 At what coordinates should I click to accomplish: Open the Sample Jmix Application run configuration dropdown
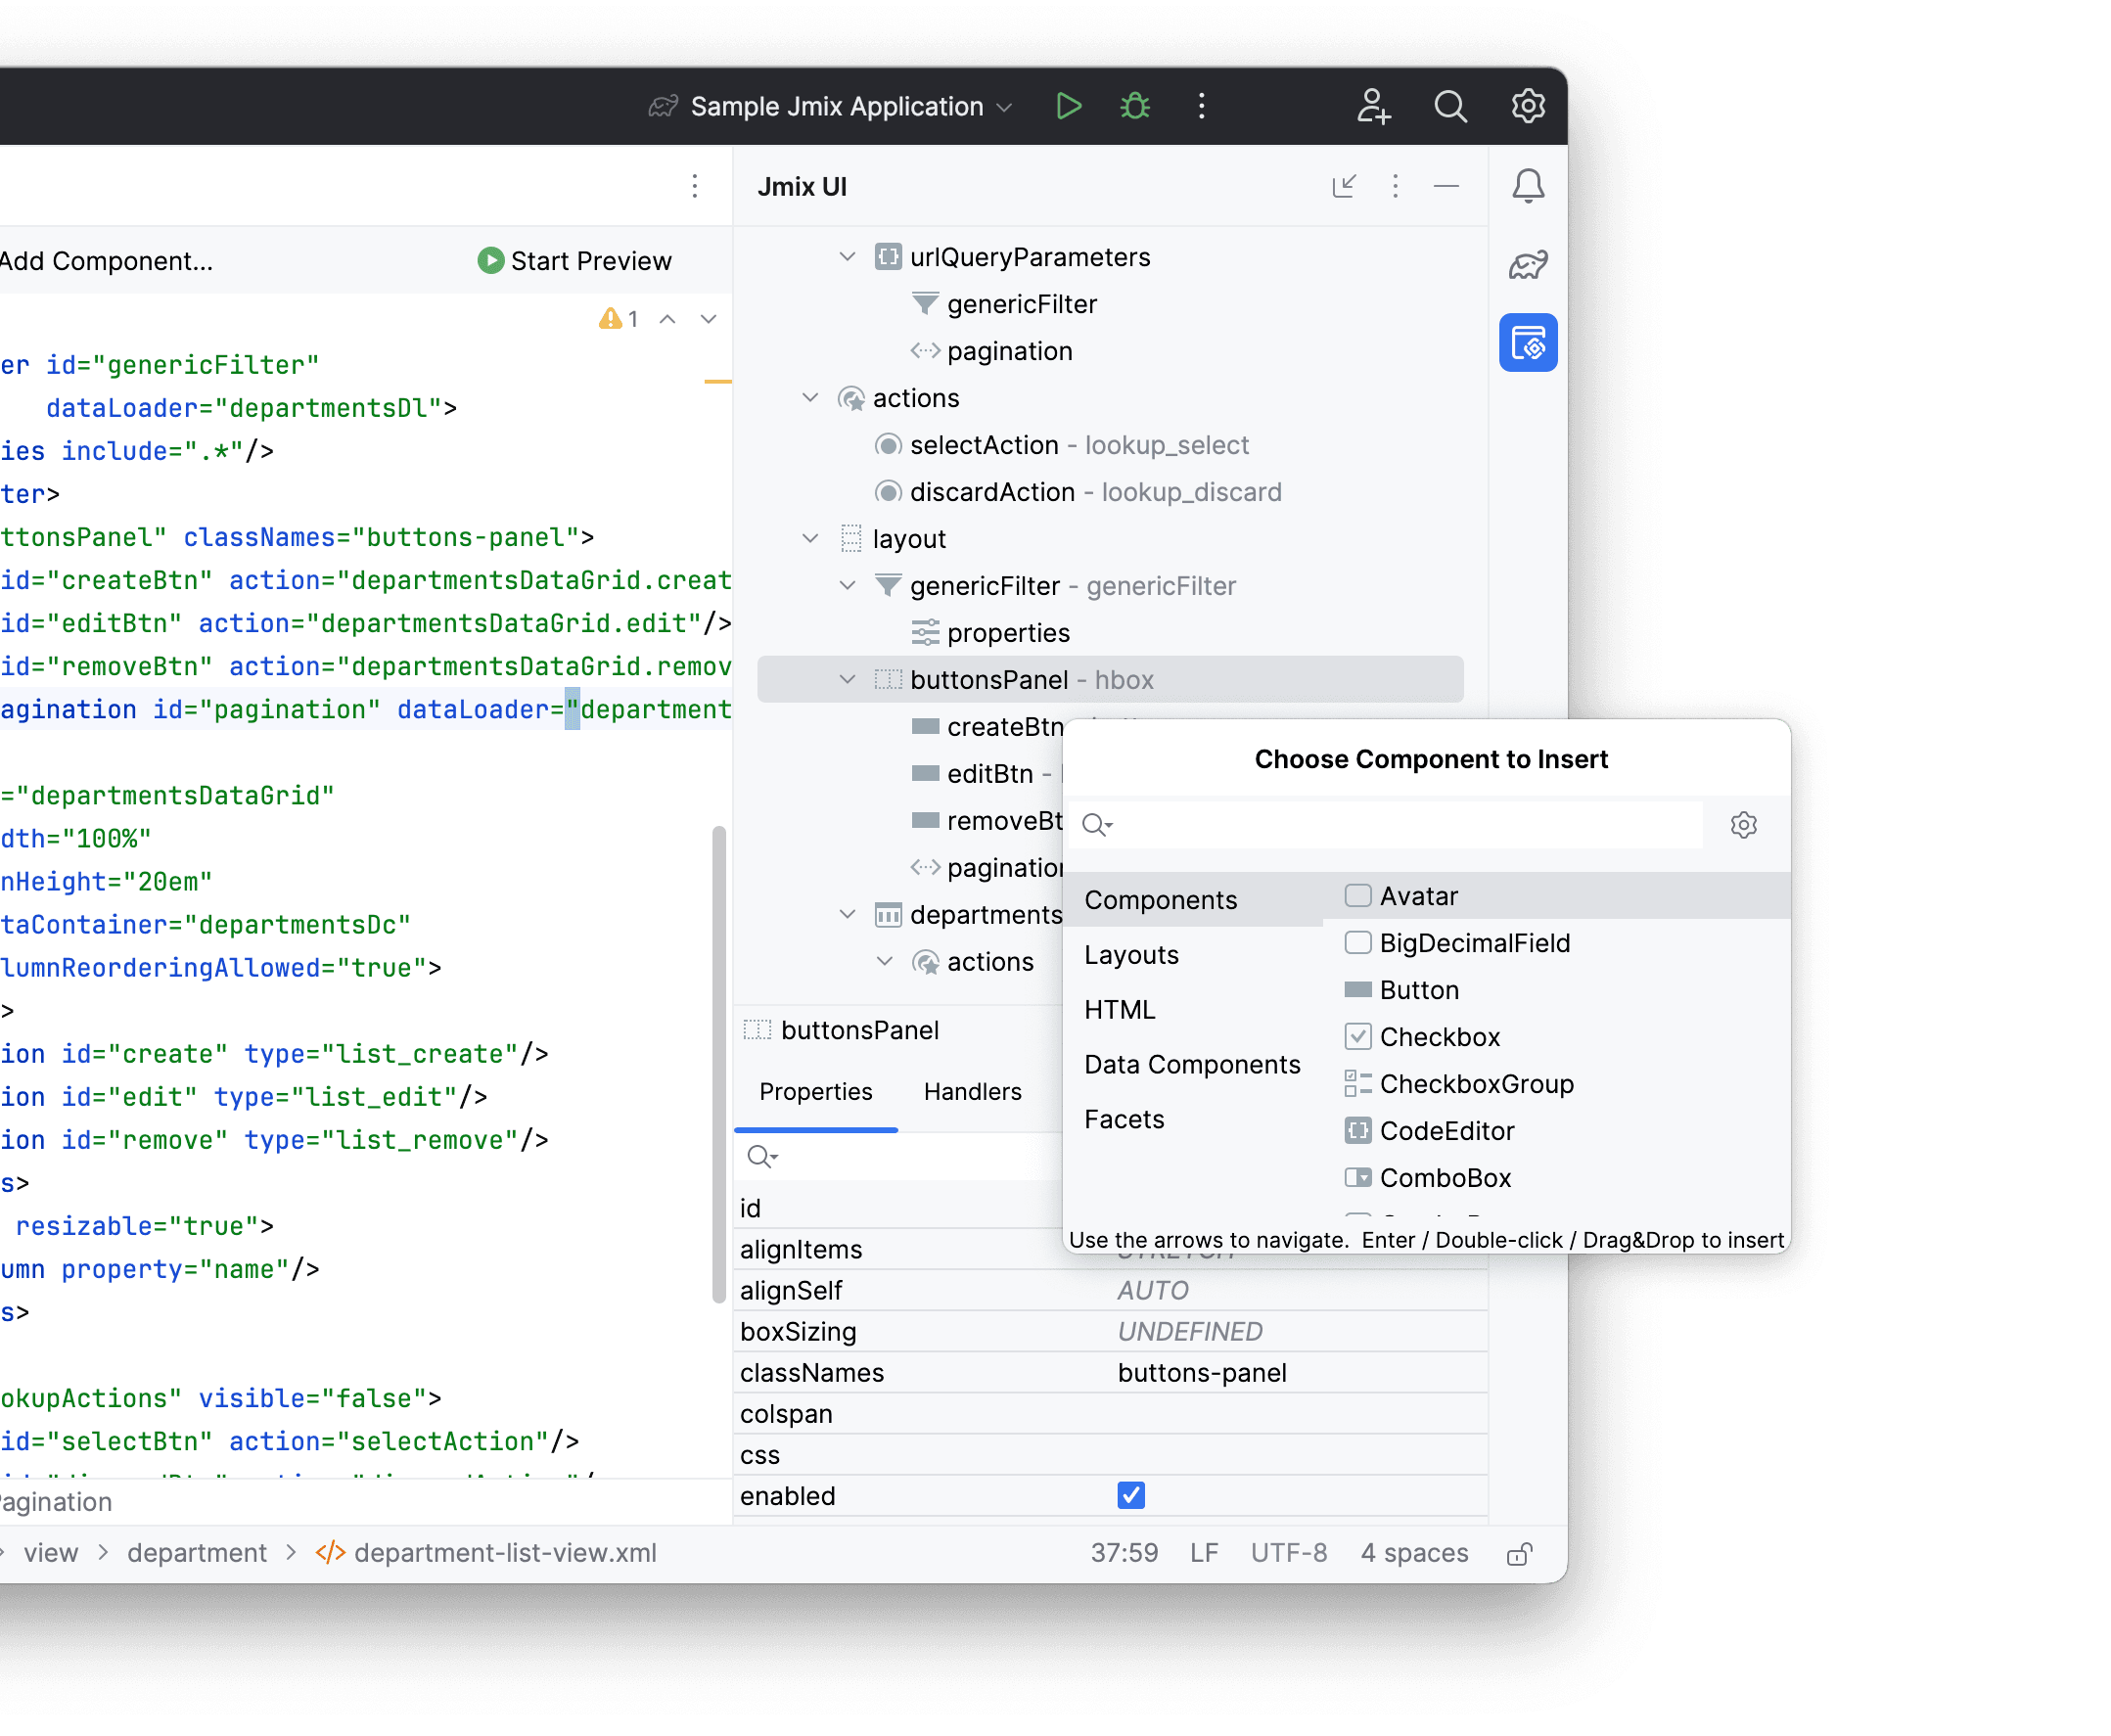click(x=830, y=106)
